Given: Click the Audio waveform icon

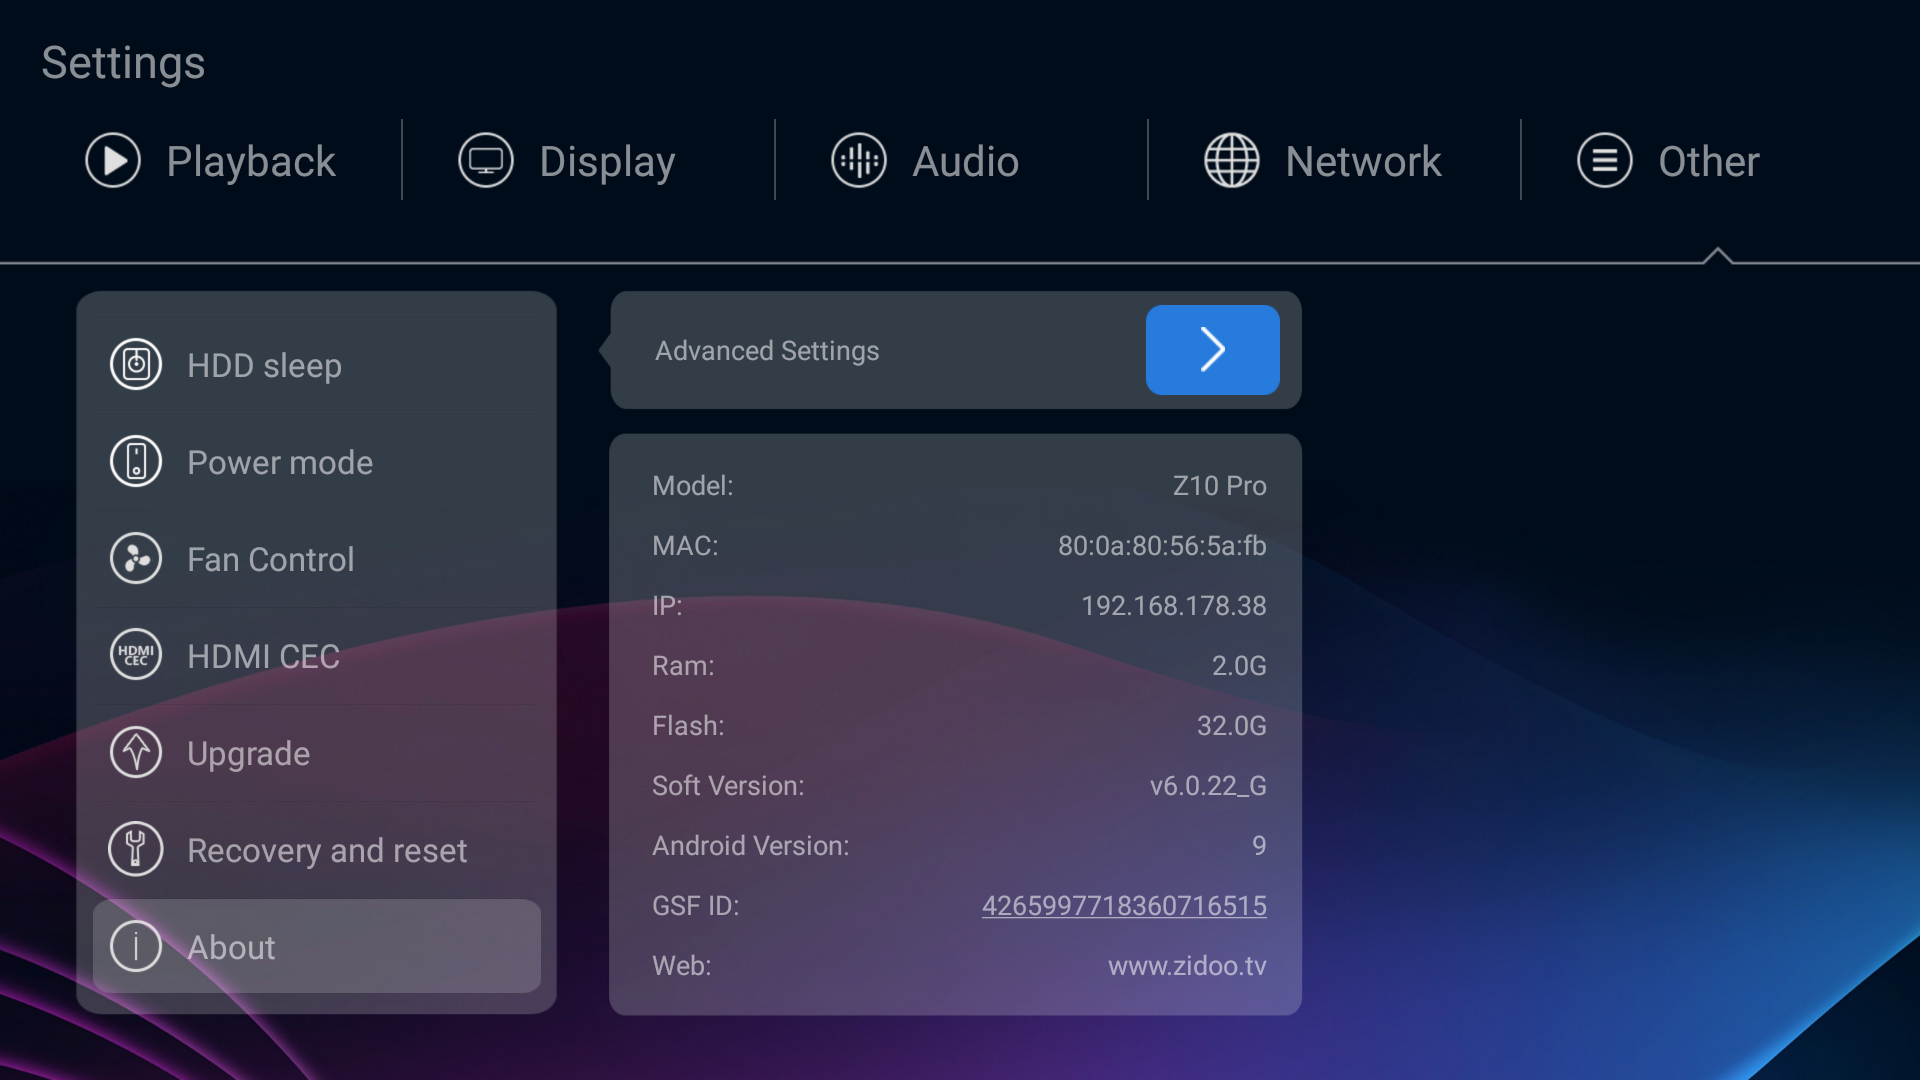Looking at the screenshot, I should 859,161.
